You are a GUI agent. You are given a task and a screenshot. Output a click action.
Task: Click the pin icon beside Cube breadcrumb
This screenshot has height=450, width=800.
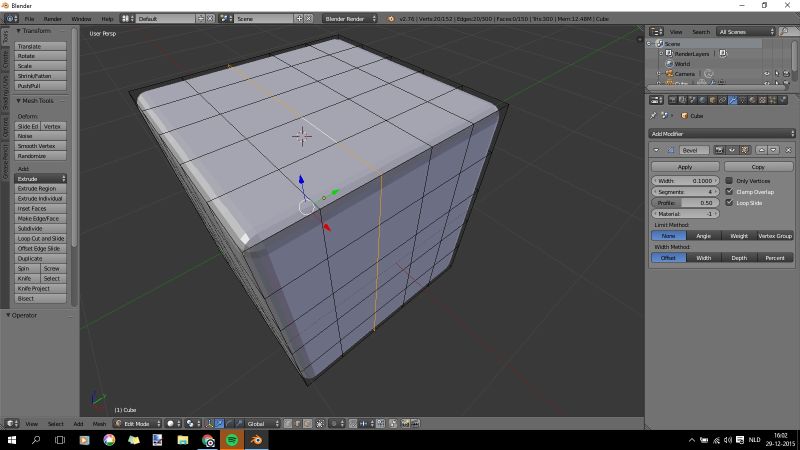pyautogui.click(x=653, y=116)
